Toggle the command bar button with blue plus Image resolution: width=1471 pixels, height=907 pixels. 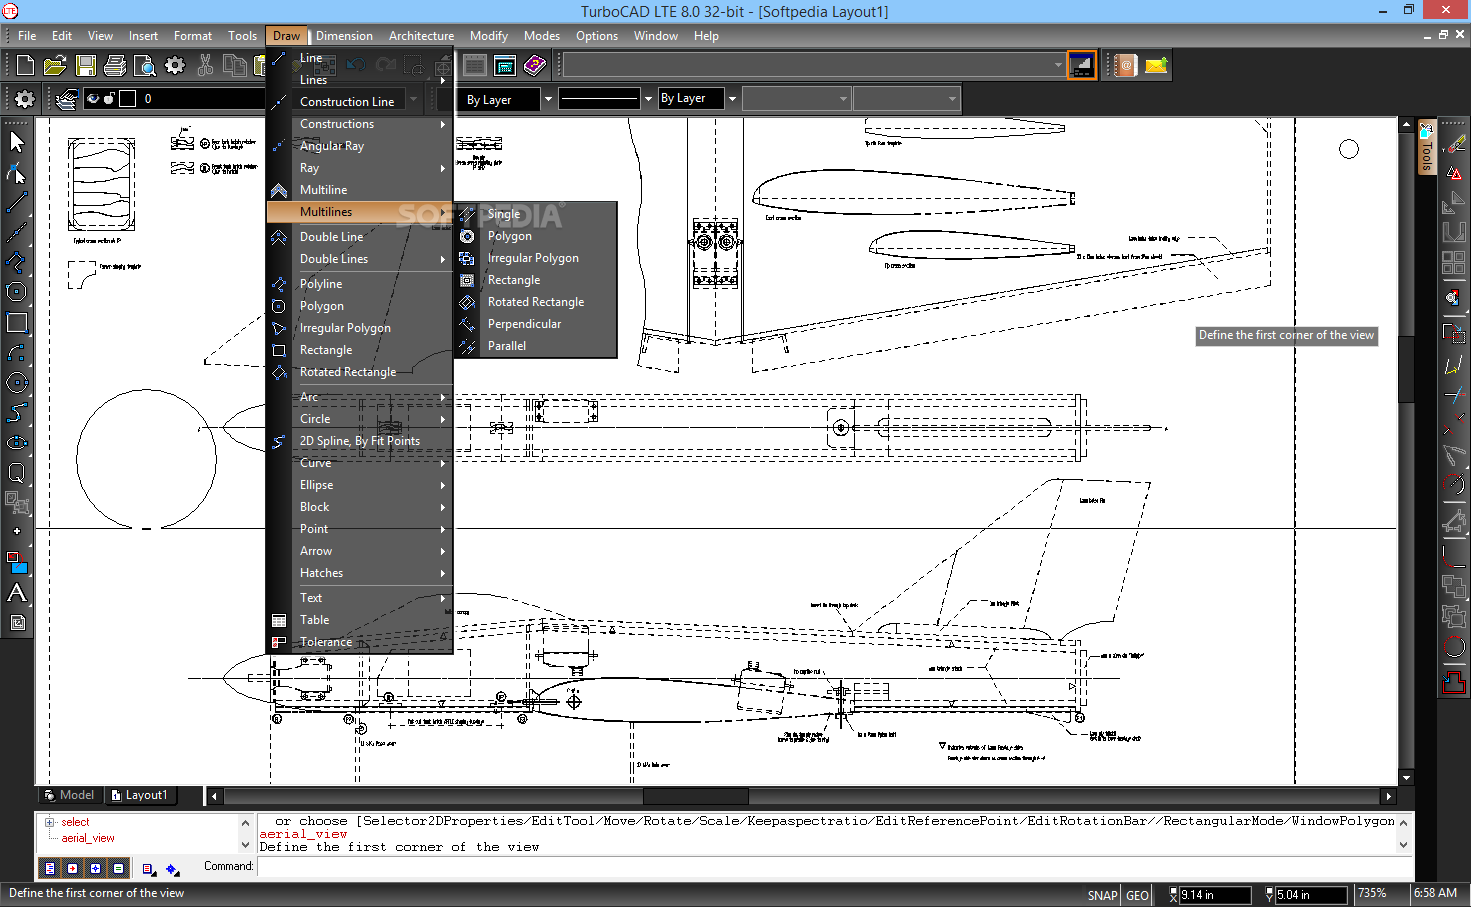95,868
